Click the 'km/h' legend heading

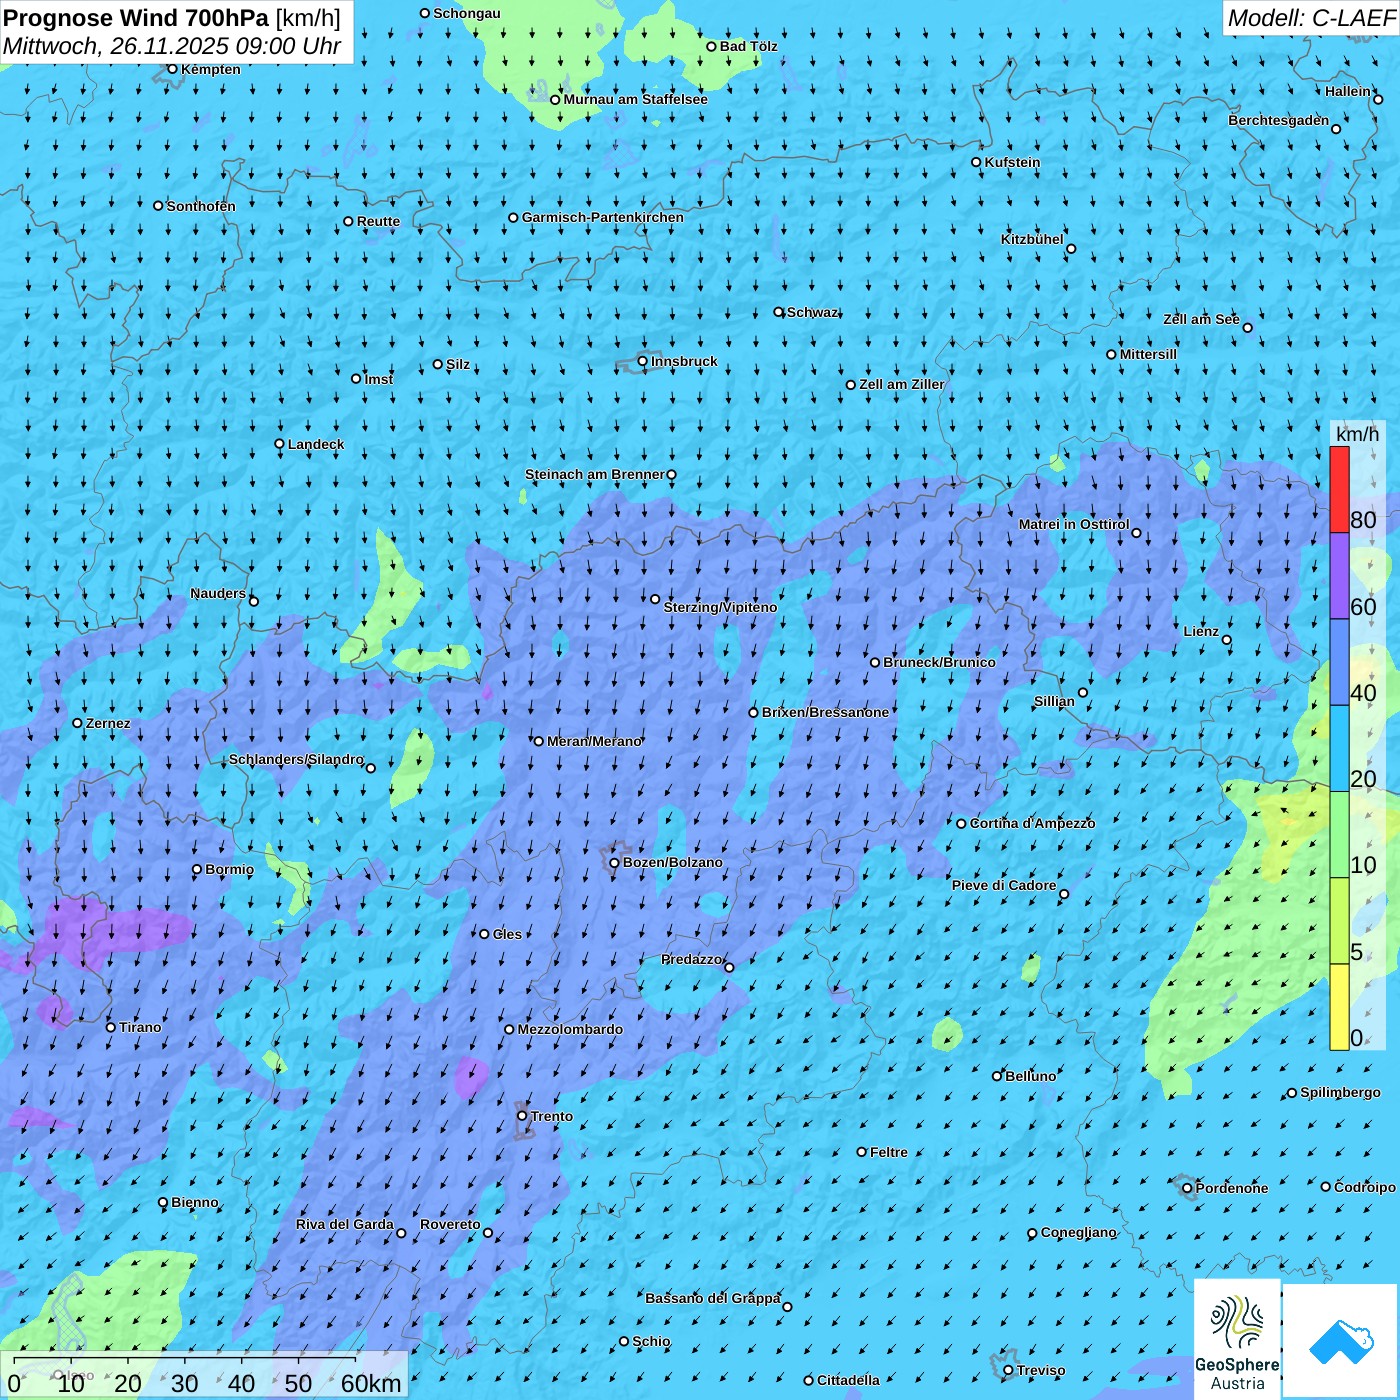coord(1357,434)
